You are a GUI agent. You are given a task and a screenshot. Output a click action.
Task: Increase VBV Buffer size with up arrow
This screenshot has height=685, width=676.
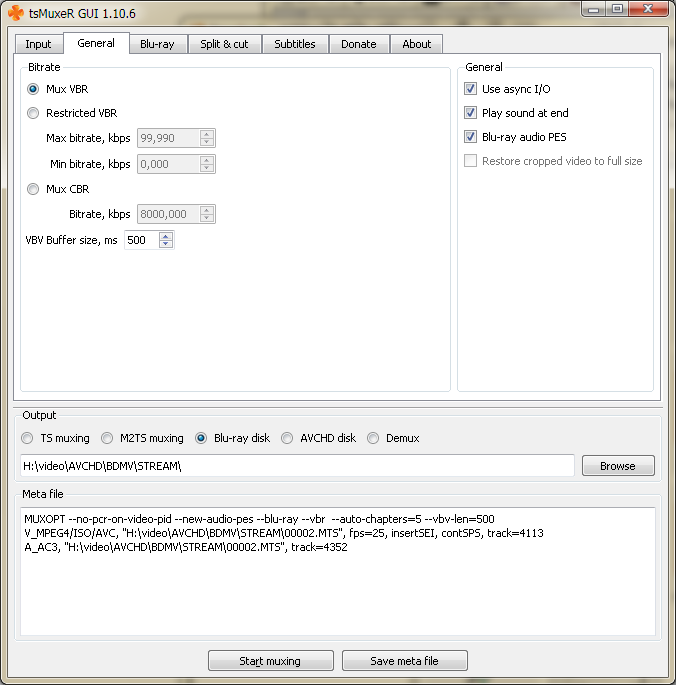[166, 236]
